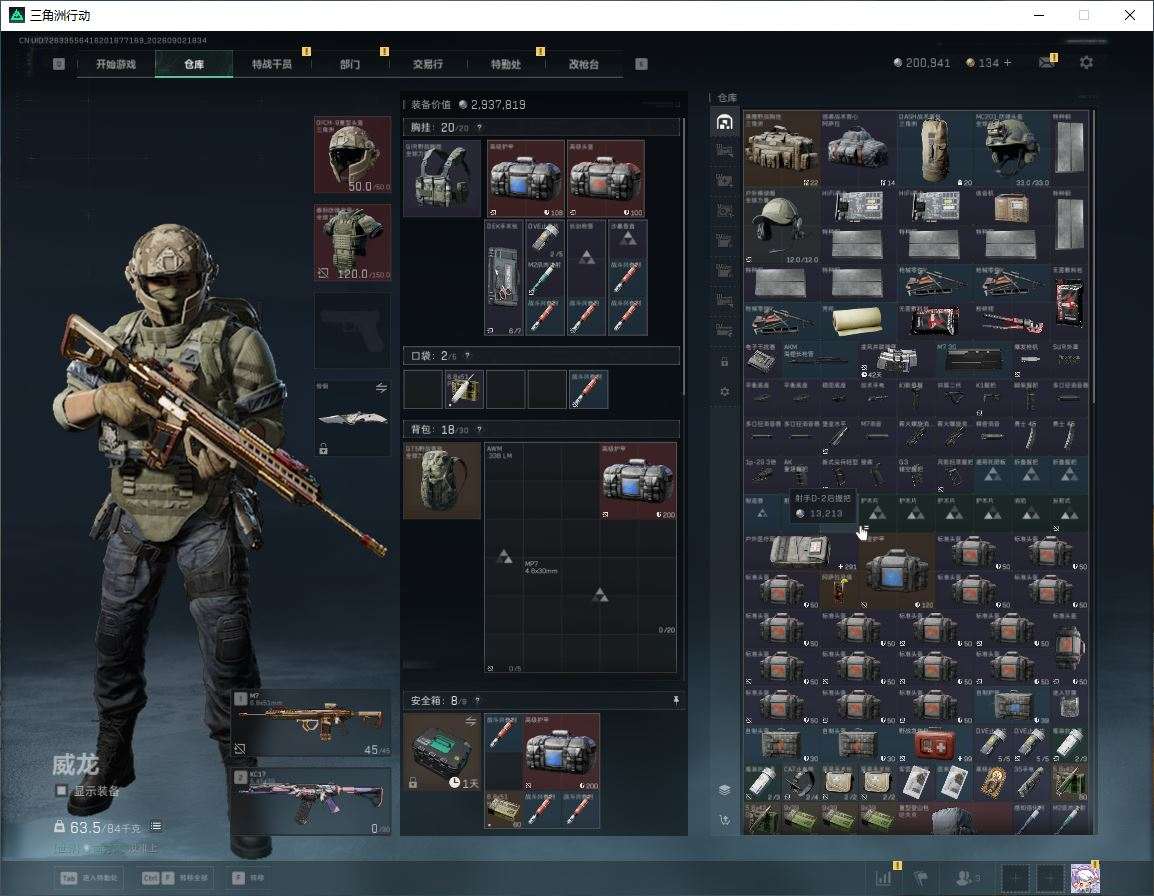Select secondary weapon KC17 slot
Image resolution: width=1154 pixels, height=896 pixels.
coord(311,802)
